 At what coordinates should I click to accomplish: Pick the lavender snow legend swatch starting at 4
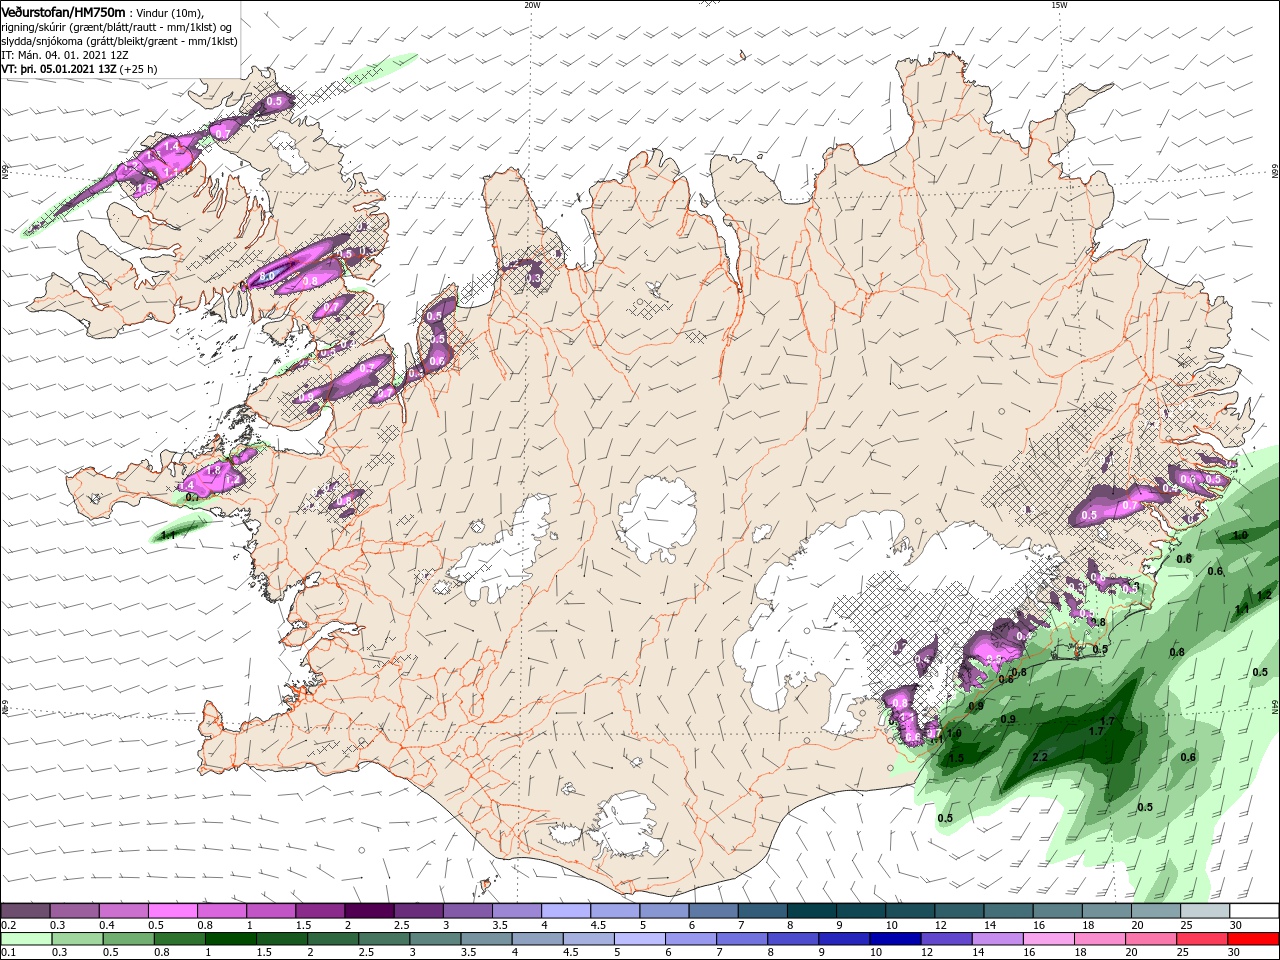click(565, 911)
